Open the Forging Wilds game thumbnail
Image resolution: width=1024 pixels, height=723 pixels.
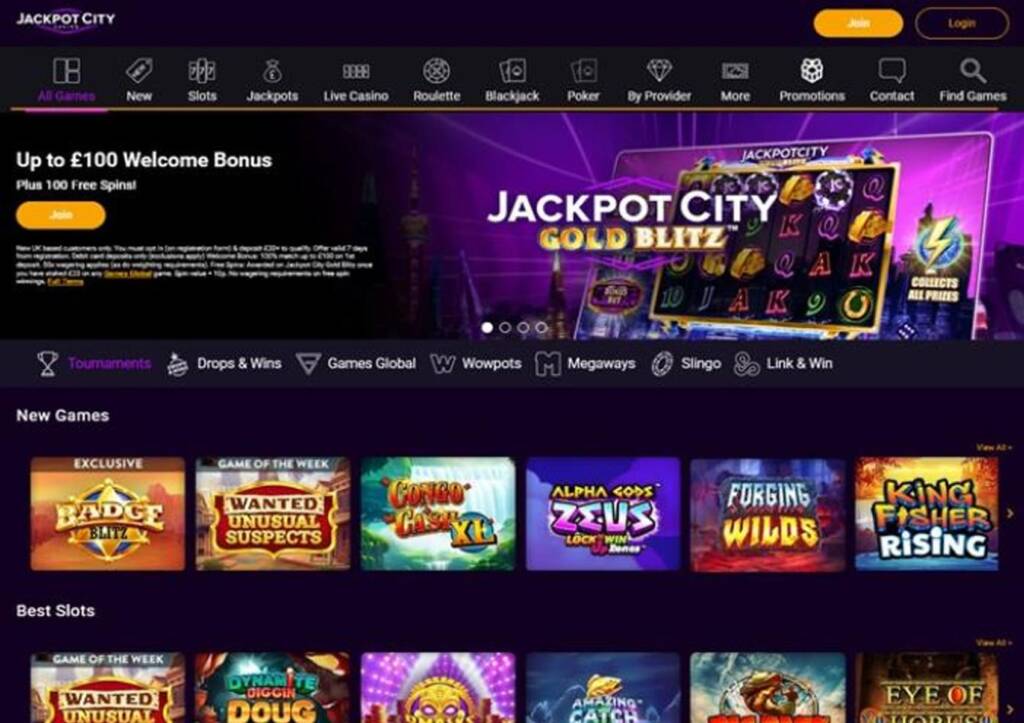tap(767, 514)
